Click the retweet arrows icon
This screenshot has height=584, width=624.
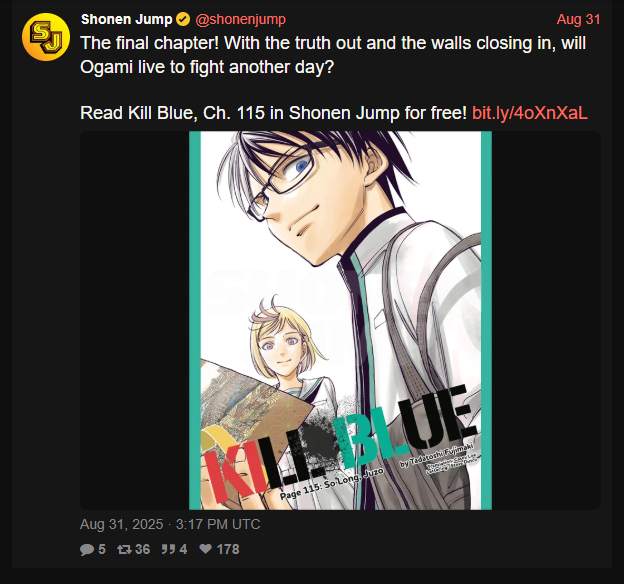(124, 550)
